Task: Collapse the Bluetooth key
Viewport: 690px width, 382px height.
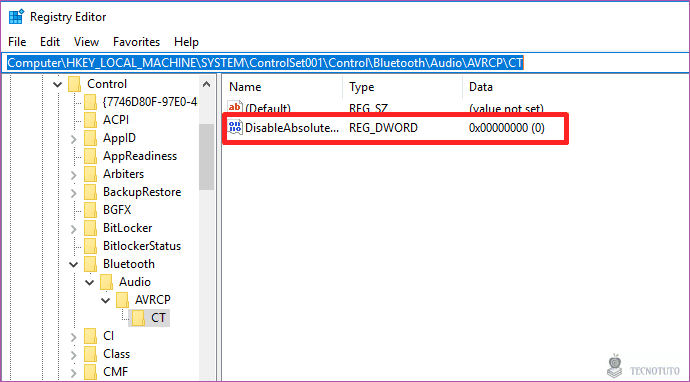Action: coord(73,264)
